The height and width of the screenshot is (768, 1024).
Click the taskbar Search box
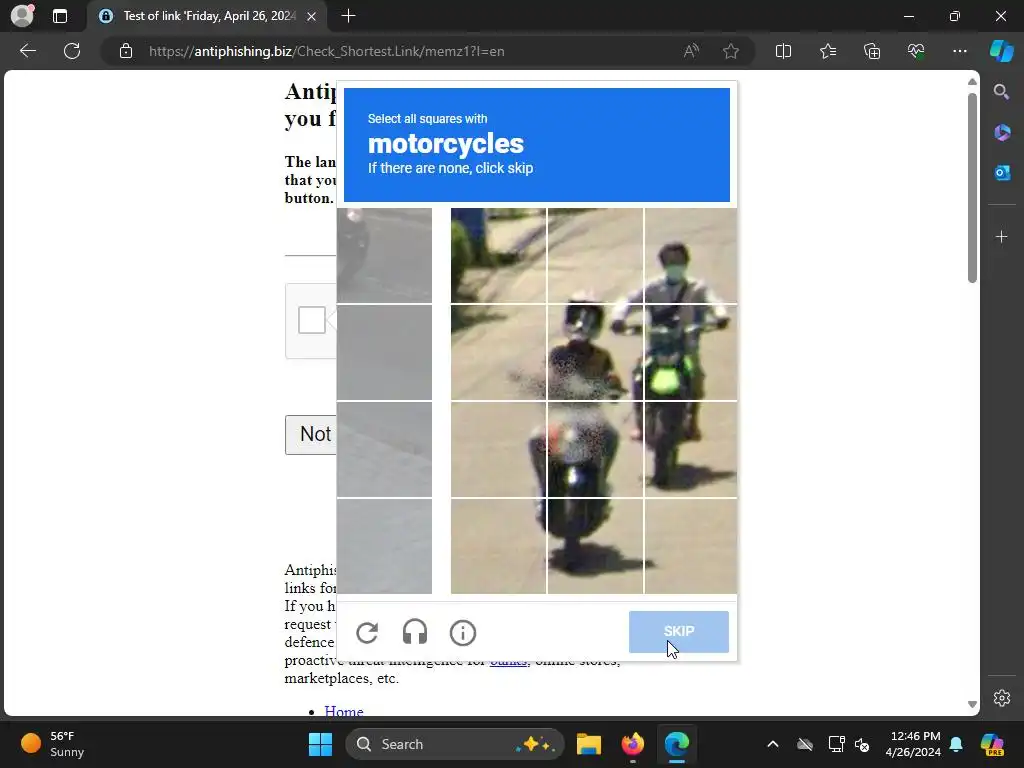455,744
